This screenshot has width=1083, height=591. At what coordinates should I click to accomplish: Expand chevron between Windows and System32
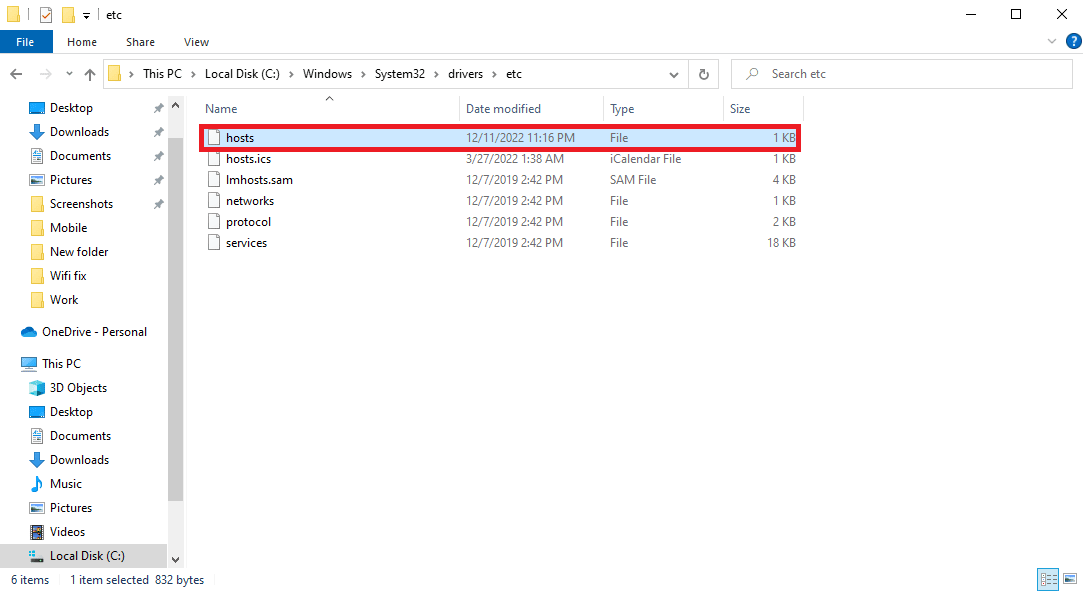tap(363, 74)
